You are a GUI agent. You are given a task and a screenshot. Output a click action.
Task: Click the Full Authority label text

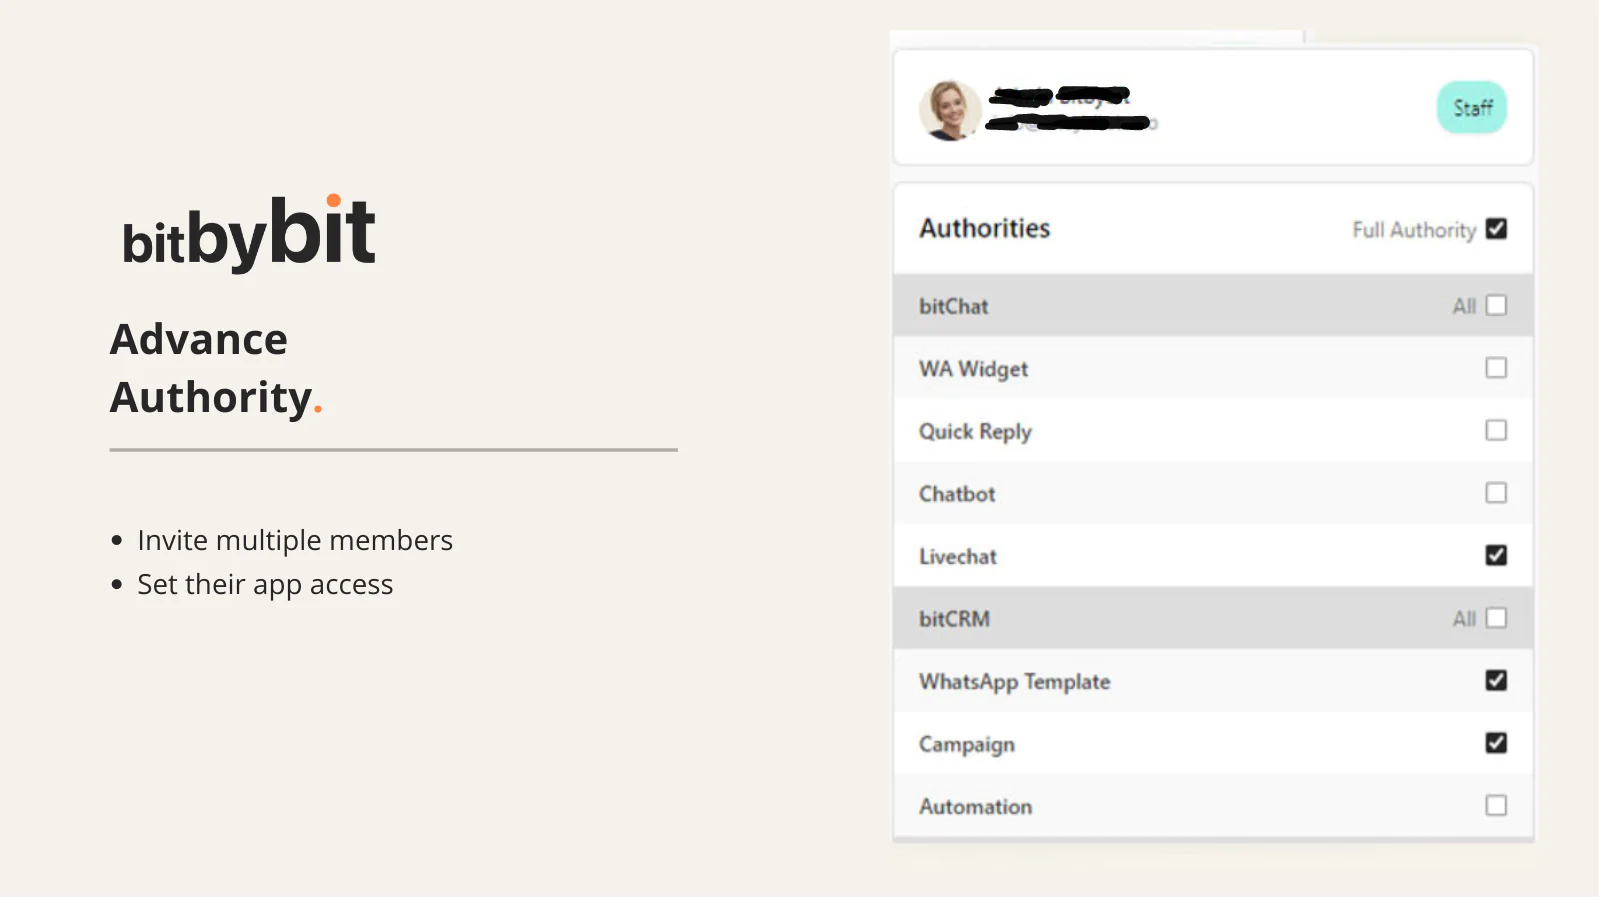1413,230
